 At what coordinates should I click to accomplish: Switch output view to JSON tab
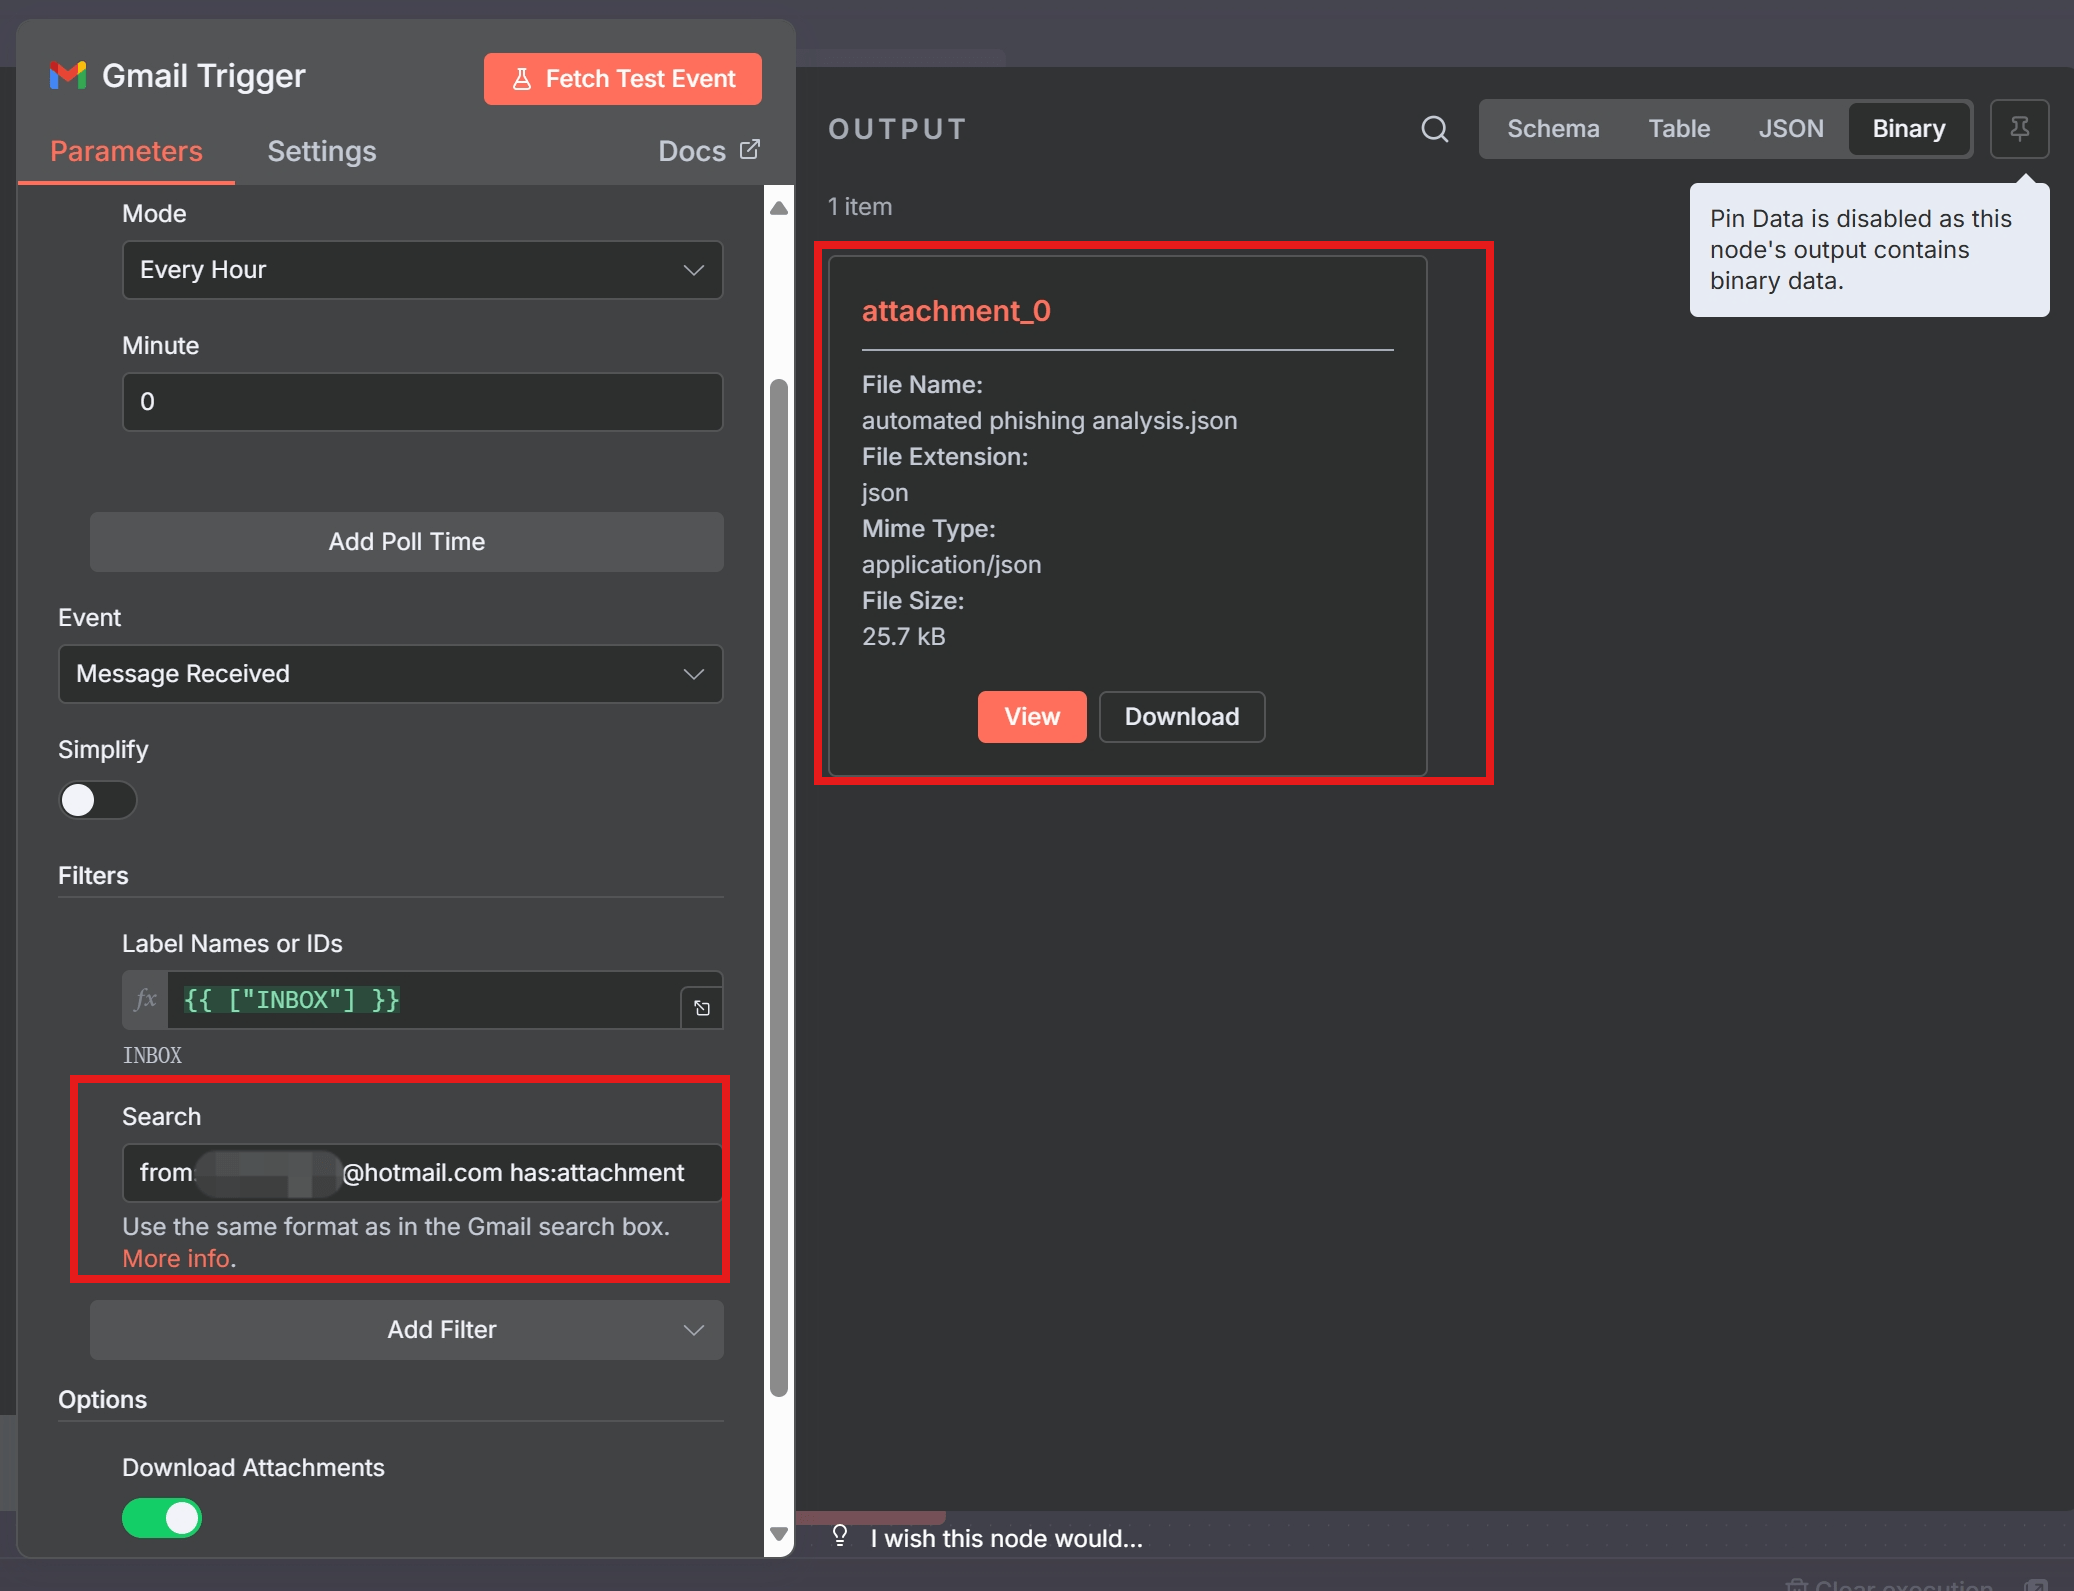tap(1790, 129)
